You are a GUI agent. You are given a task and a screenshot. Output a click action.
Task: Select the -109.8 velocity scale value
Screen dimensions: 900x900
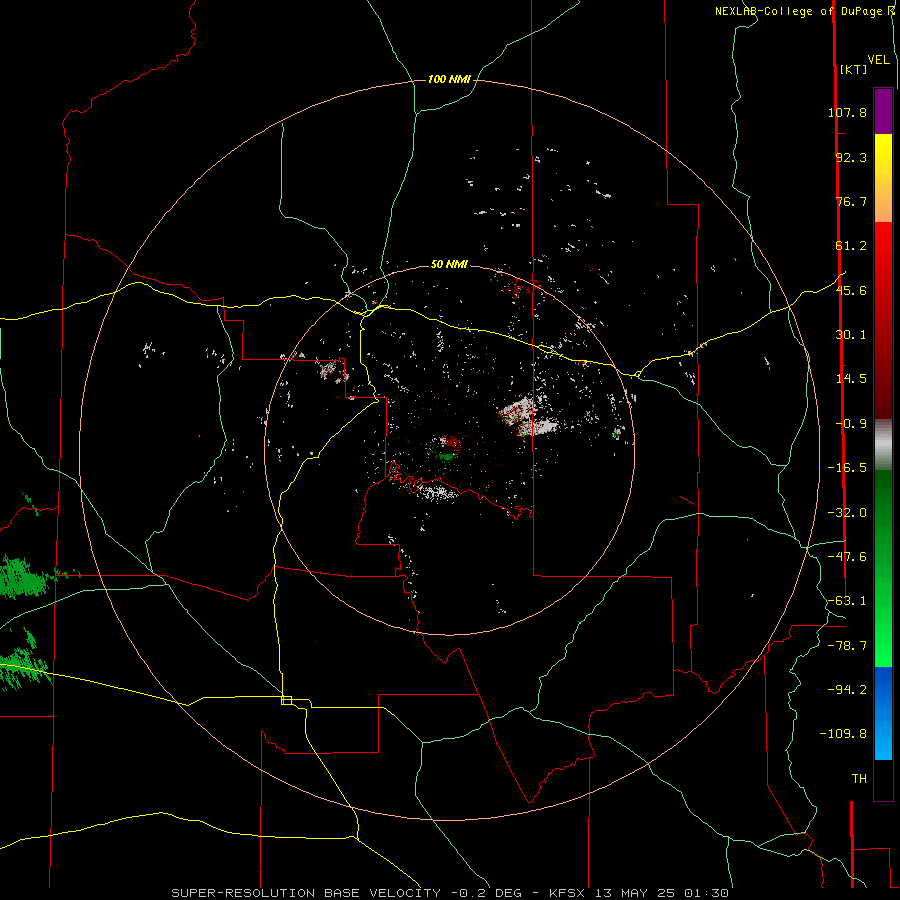point(843,734)
